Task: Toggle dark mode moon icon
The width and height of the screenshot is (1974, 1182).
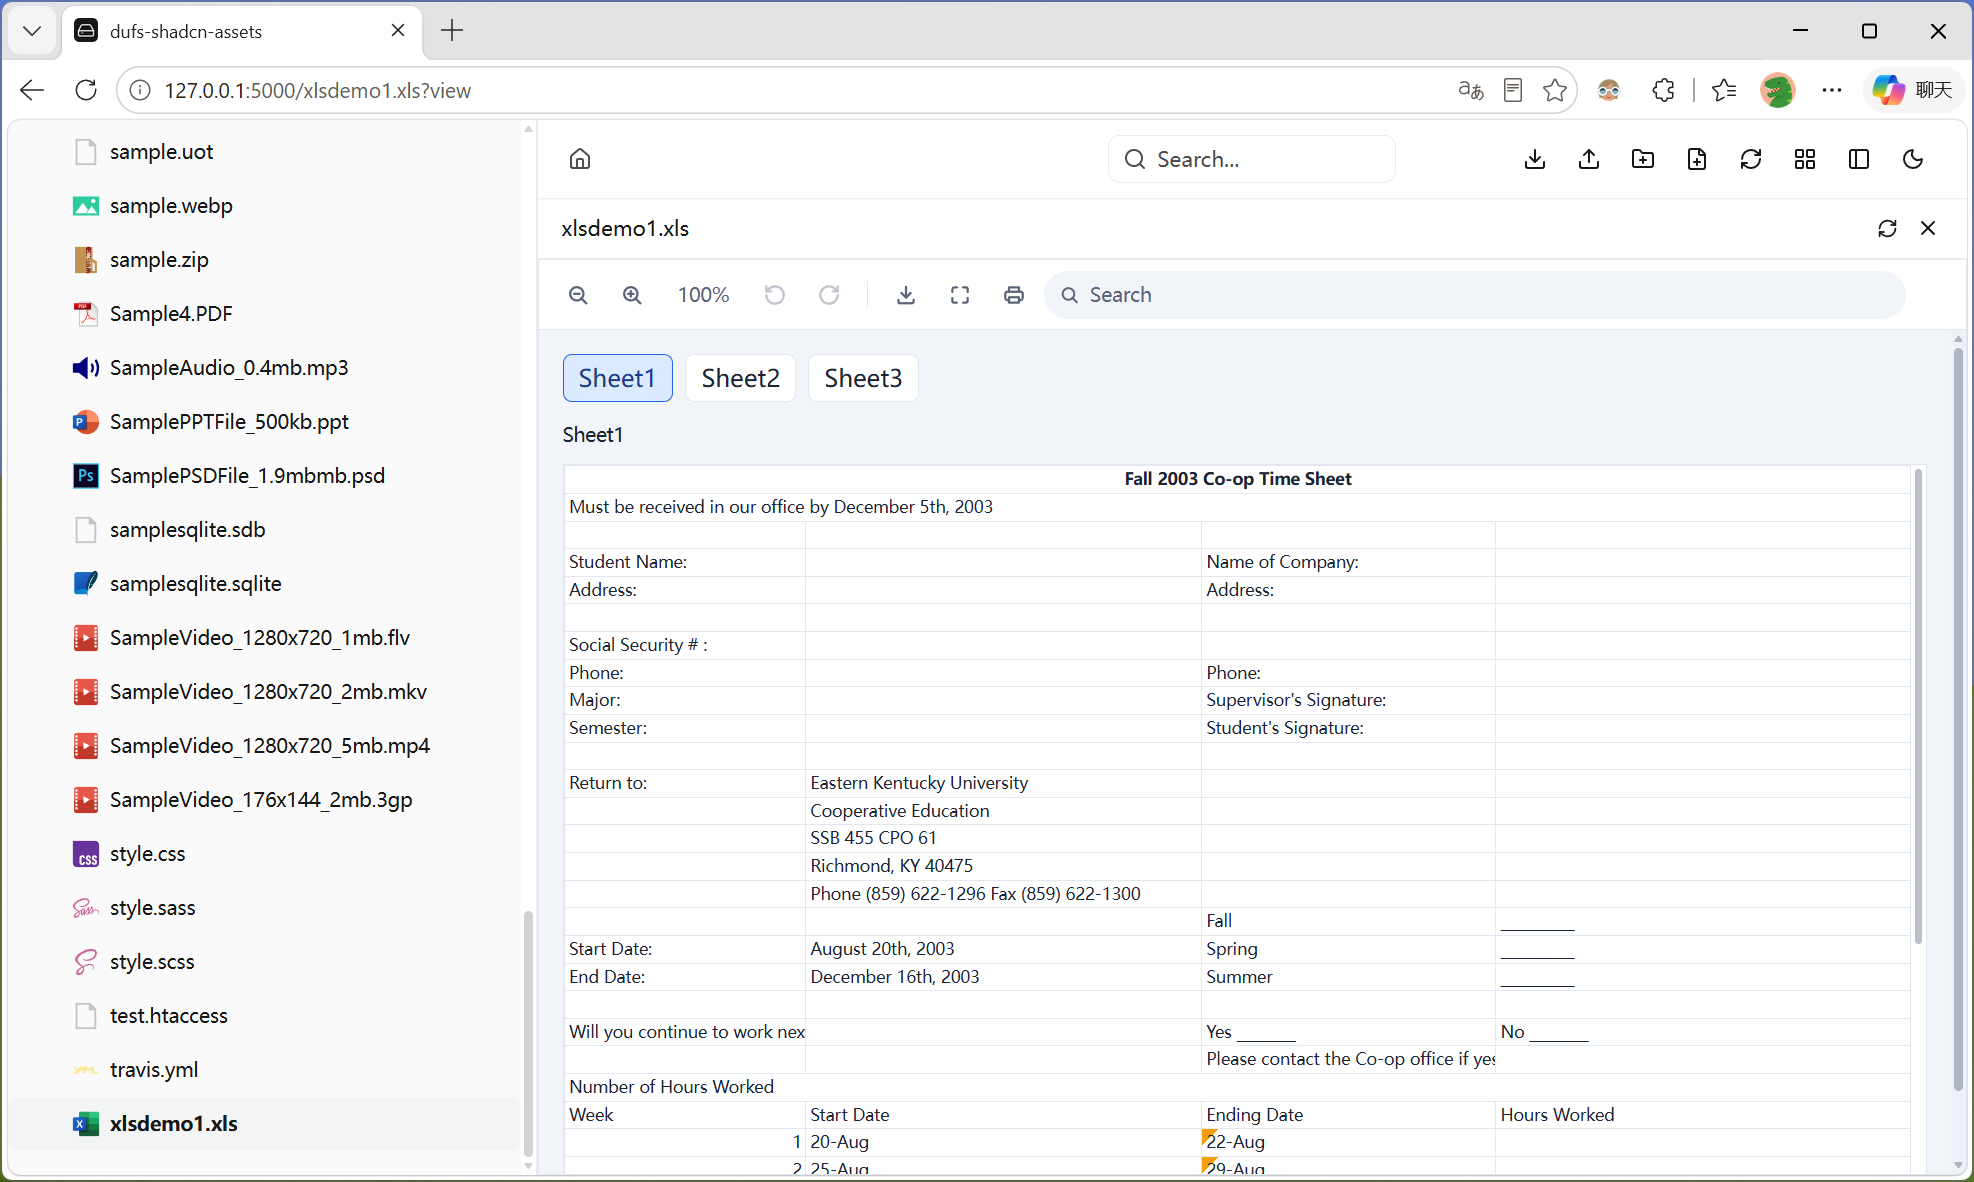Action: tap(1913, 159)
